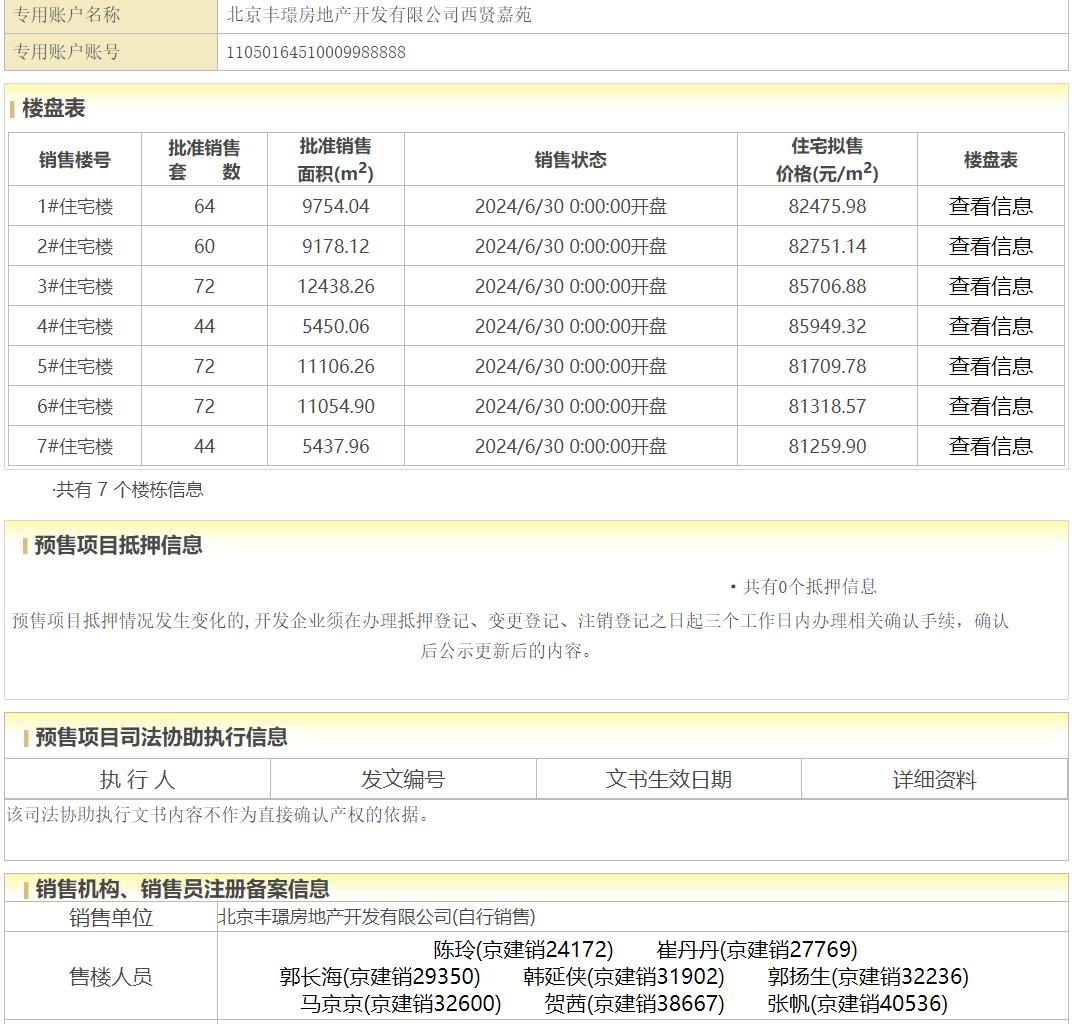The height and width of the screenshot is (1024, 1074).
Task: Click the price value 82751.14
Action: [827, 246]
